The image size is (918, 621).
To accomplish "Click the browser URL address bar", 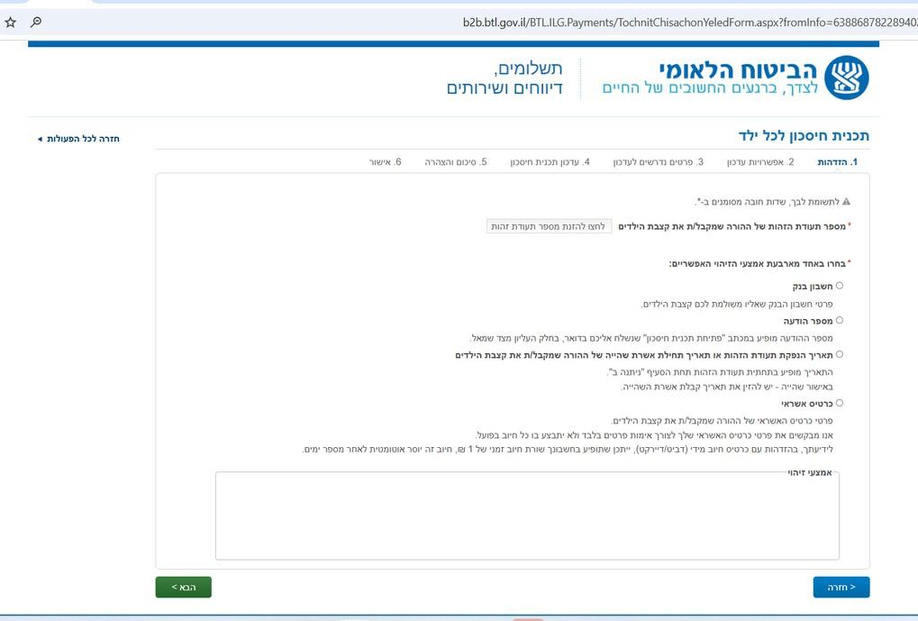I will [690, 23].
